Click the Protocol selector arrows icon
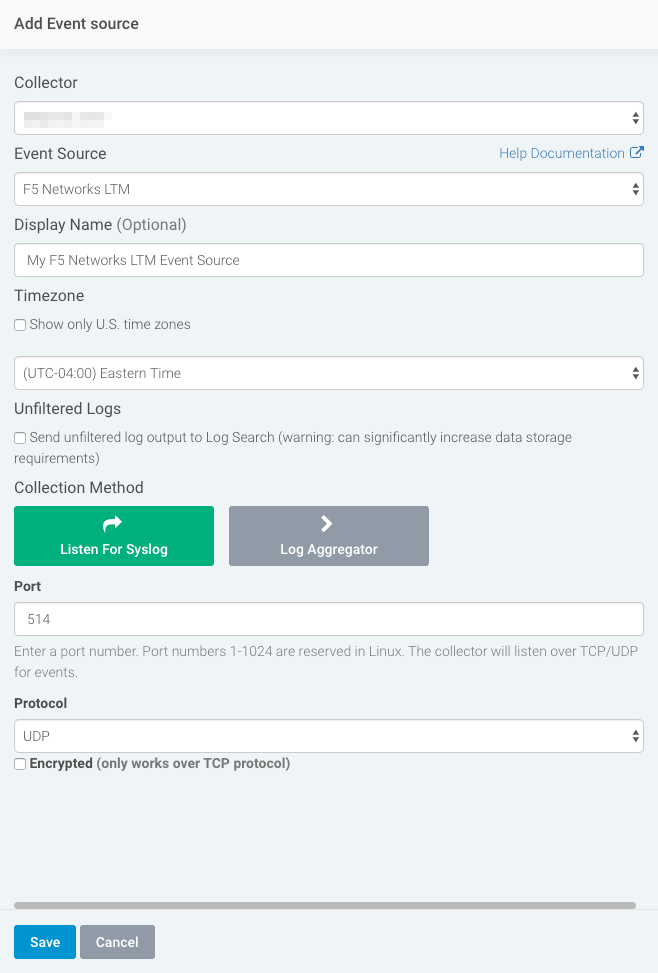Image resolution: width=658 pixels, height=973 pixels. (x=636, y=736)
